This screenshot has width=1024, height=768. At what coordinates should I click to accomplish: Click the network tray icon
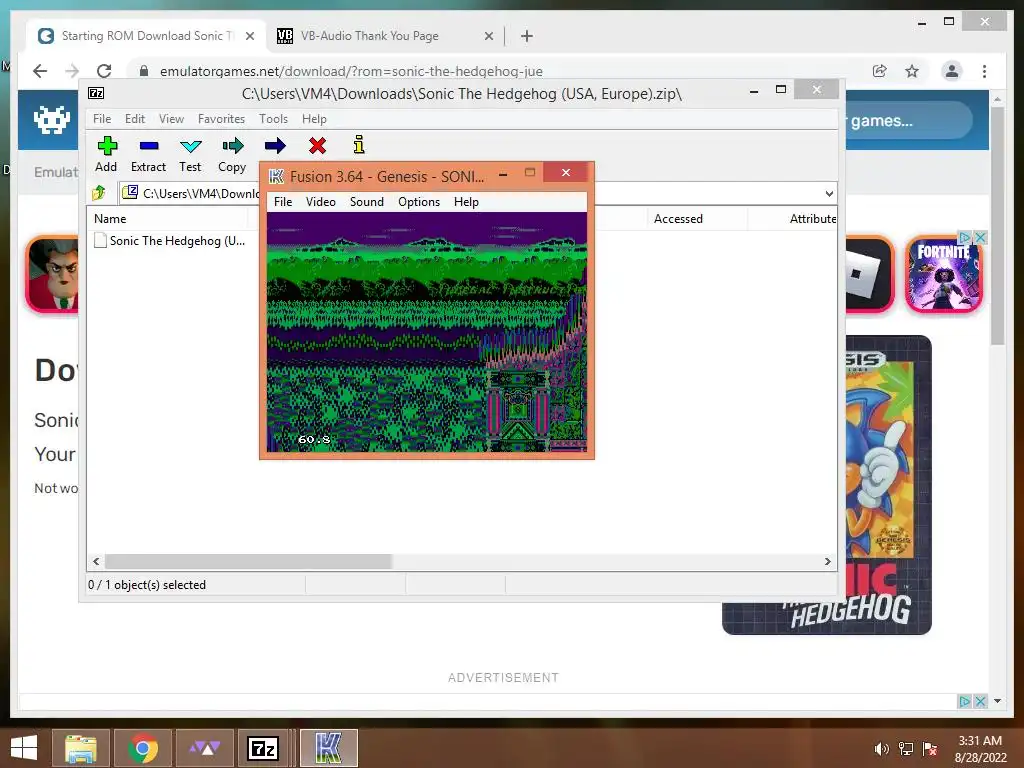tap(906, 749)
